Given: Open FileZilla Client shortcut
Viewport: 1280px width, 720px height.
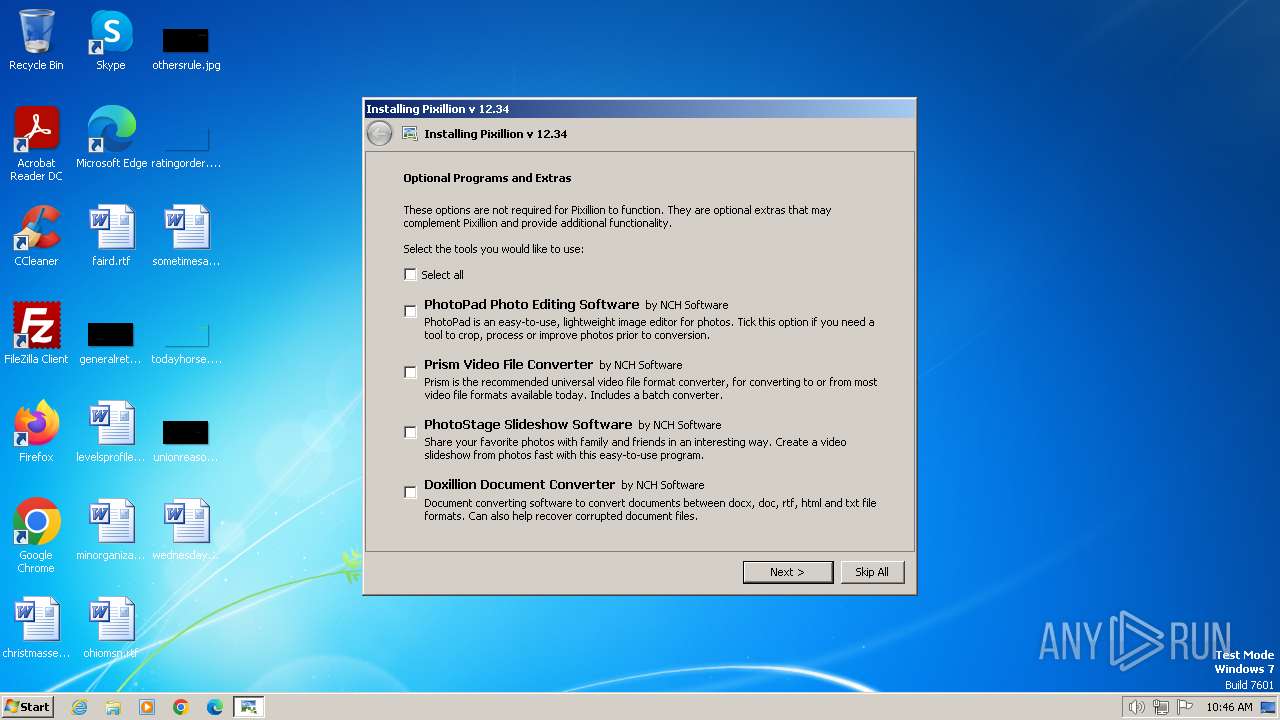Looking at the screenshot, I should pos(36,334).
